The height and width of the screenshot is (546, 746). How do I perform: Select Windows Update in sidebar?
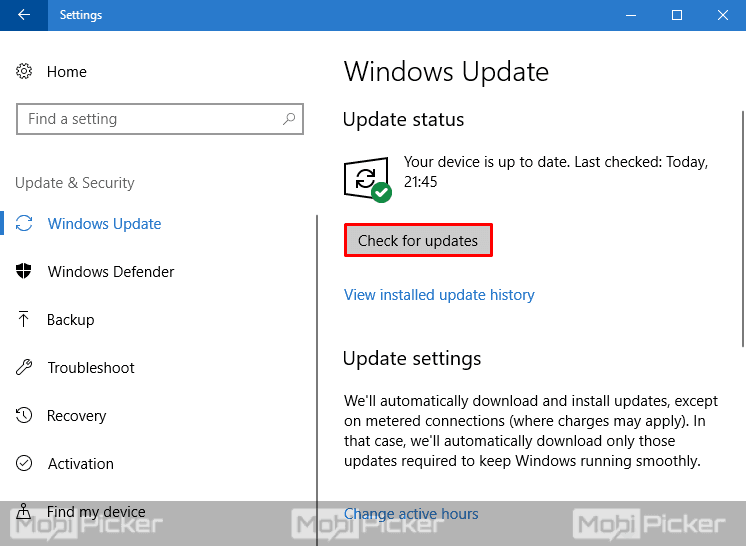click(104, 224)
